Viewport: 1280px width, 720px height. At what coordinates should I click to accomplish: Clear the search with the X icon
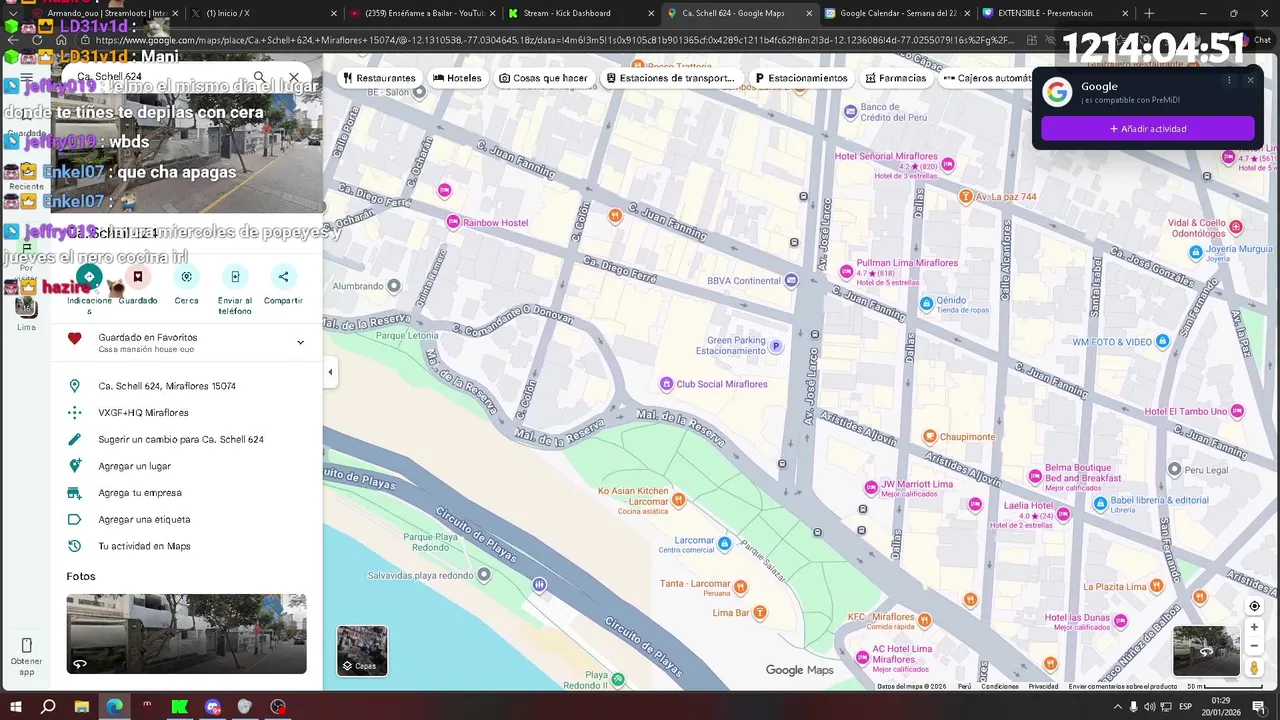click(x=294, y=76)
